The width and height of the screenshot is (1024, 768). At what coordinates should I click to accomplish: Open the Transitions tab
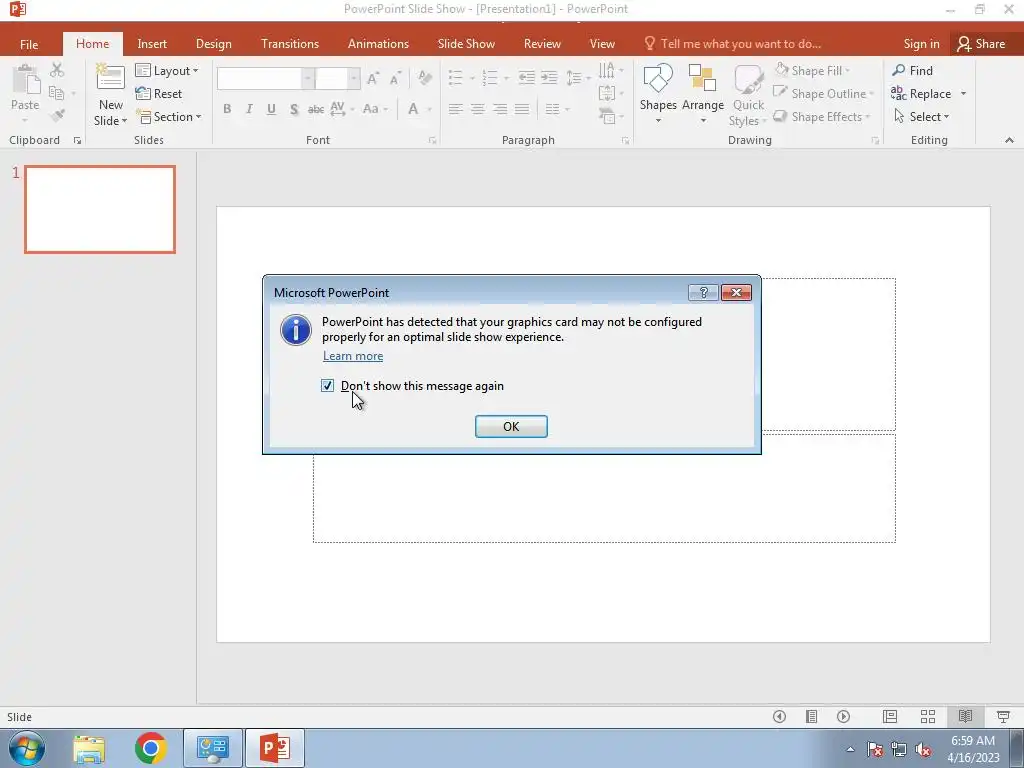(x=290, y=44)
